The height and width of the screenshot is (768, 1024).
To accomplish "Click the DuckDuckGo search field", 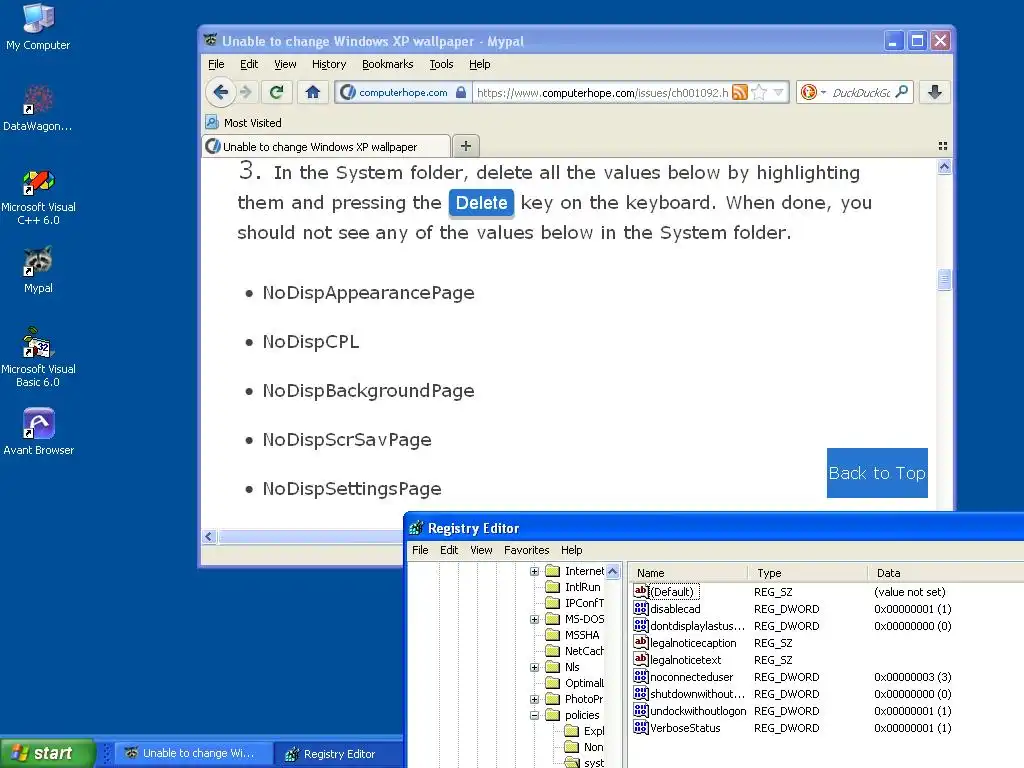I will [861, 93].
